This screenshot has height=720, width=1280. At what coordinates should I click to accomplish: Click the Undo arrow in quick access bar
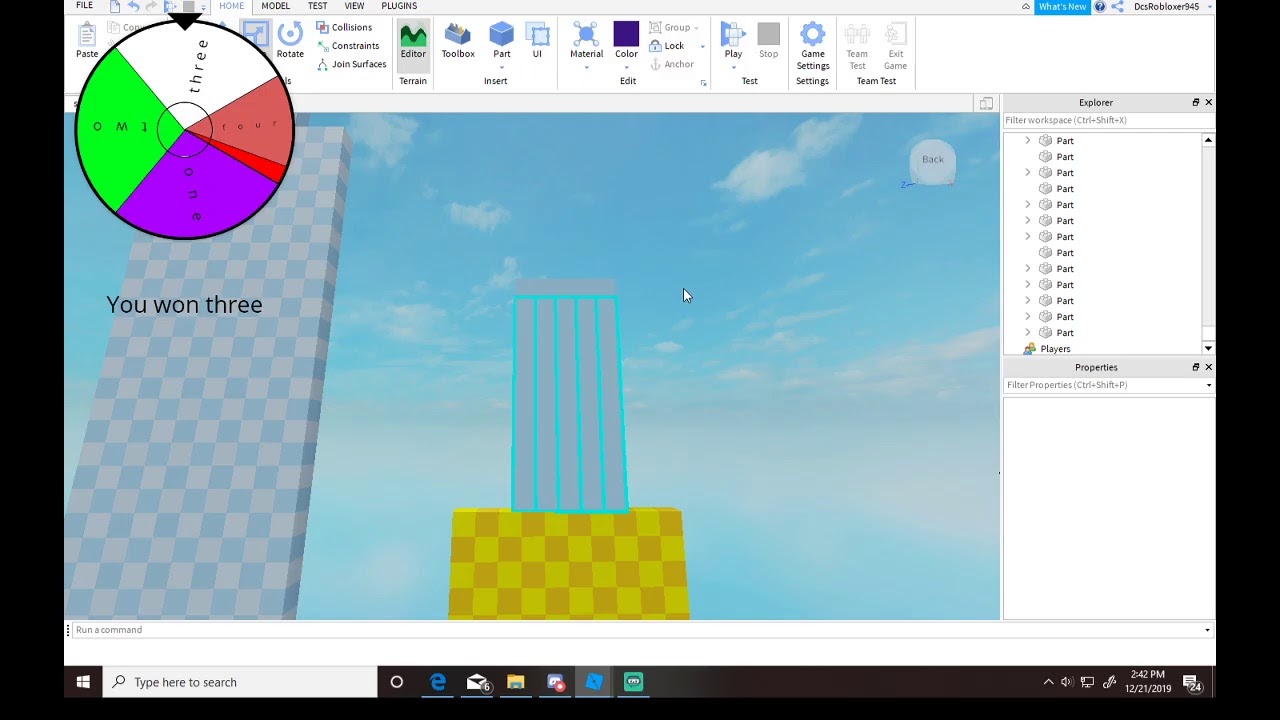tap(133, 6)
